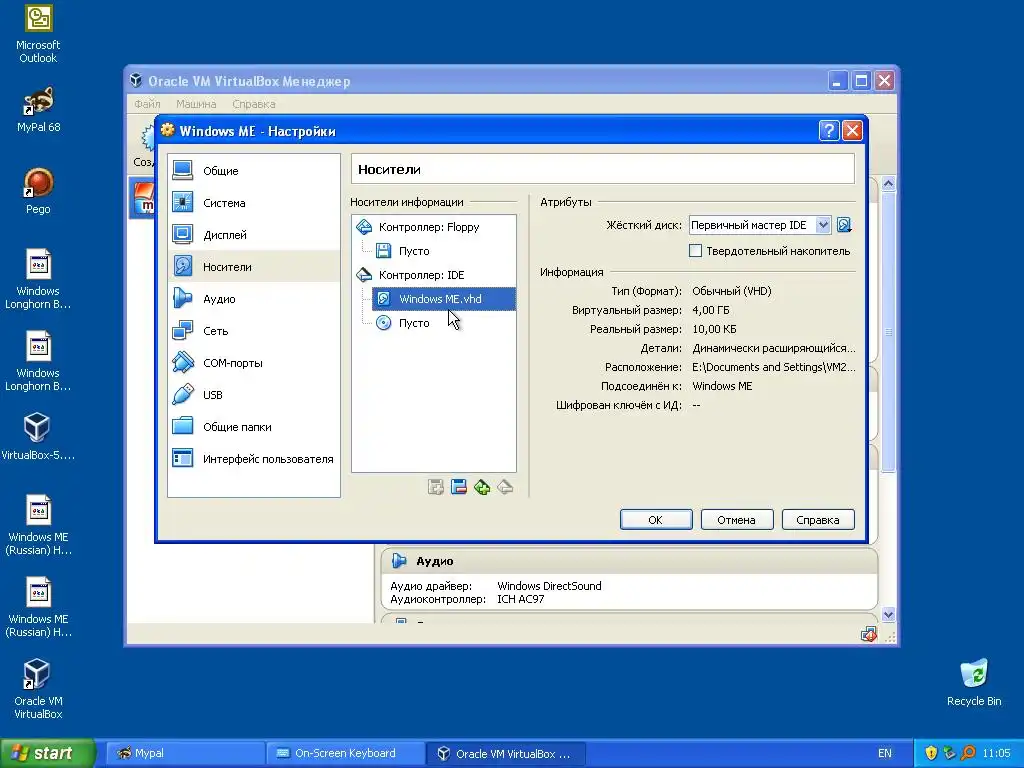Switch to On-Screen Keyboard in taskbar
1024x768 pixels.
(x=345, y=753)
